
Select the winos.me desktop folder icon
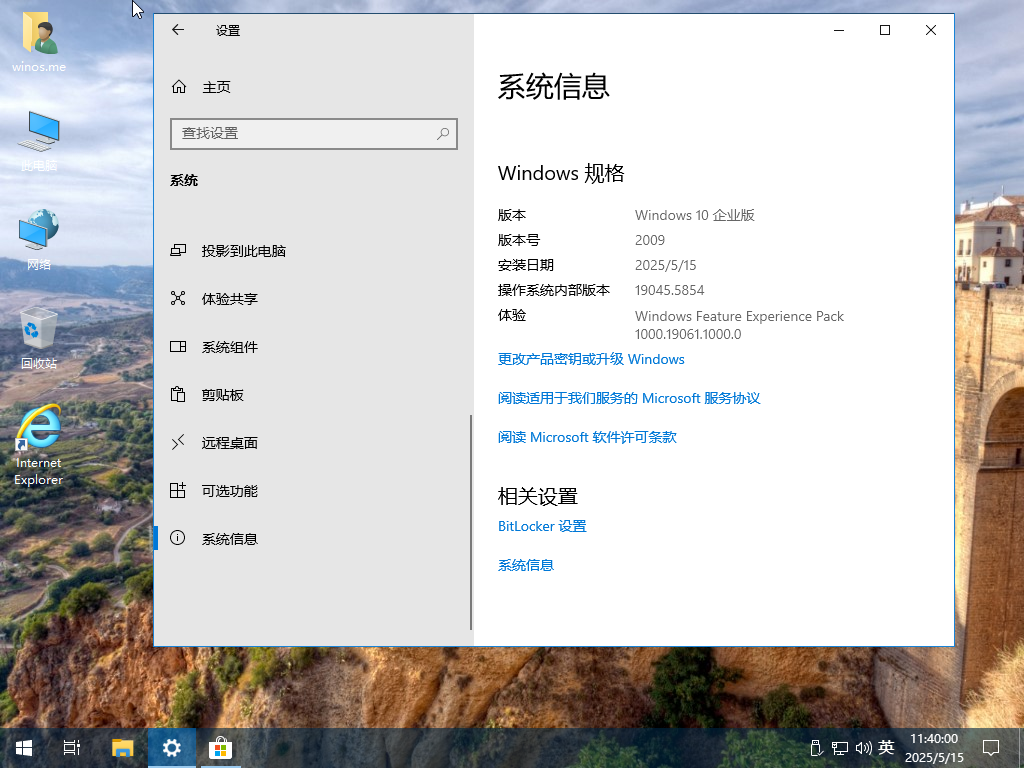point(39,42)
